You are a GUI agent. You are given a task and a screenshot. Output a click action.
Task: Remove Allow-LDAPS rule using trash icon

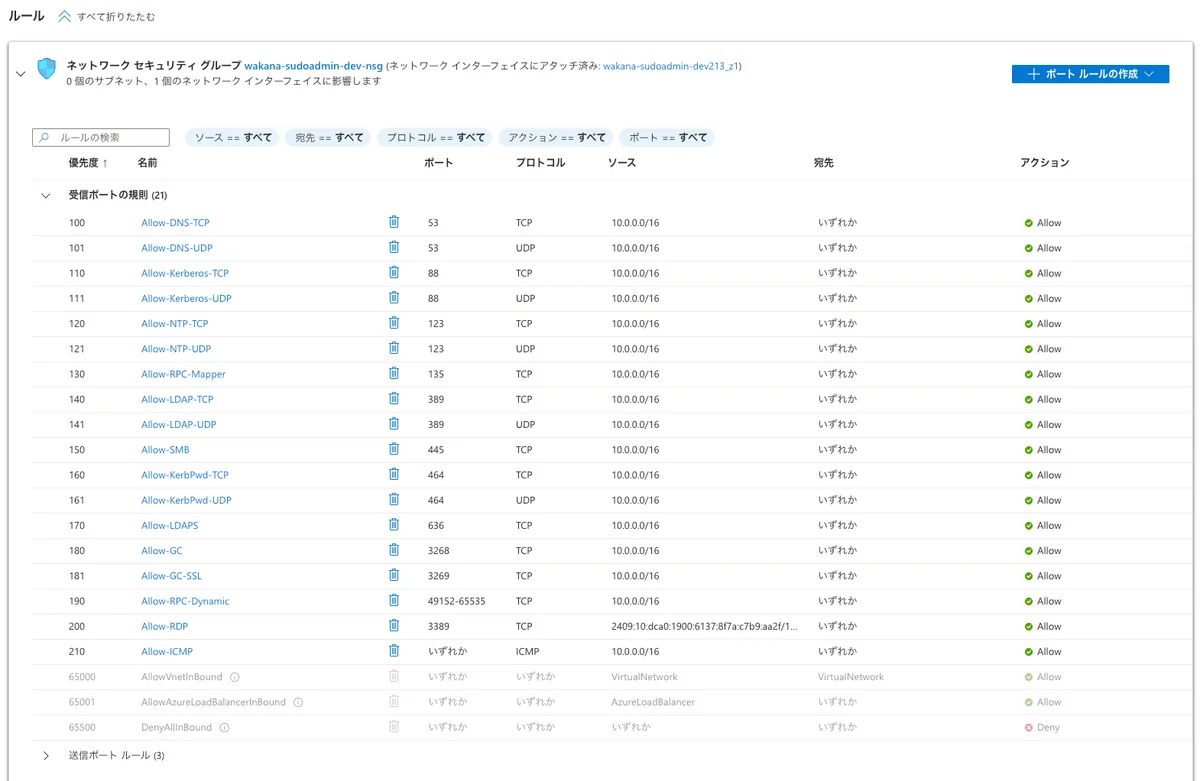pos(394,525)
